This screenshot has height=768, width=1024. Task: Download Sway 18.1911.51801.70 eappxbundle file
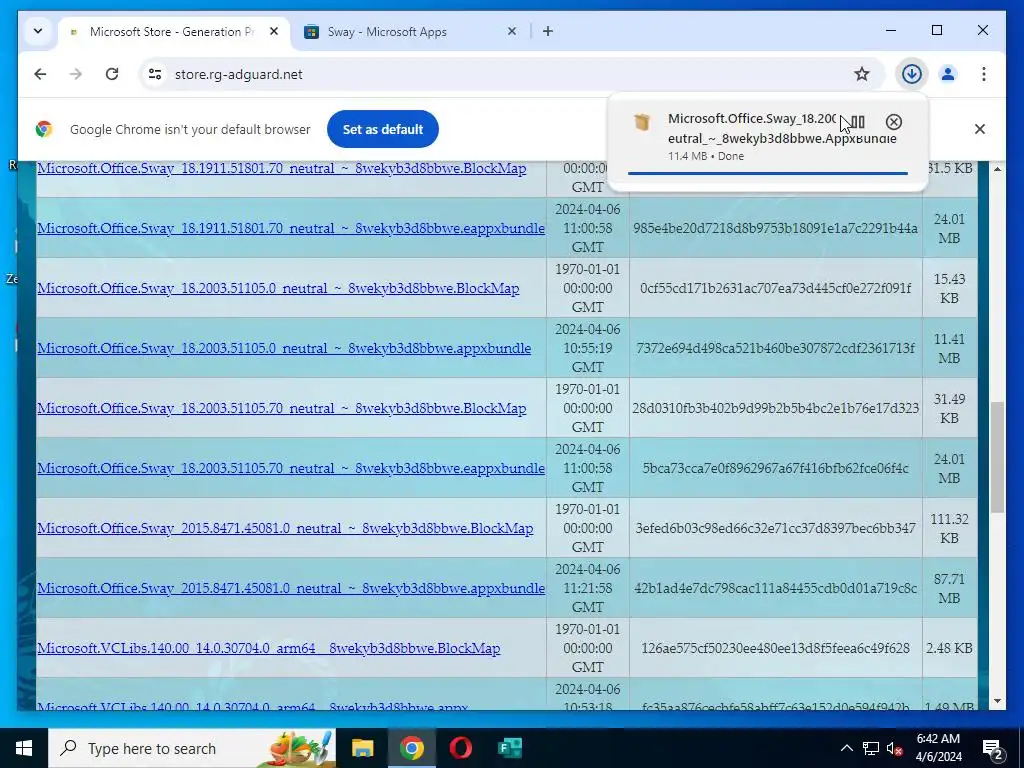(291, 229)
